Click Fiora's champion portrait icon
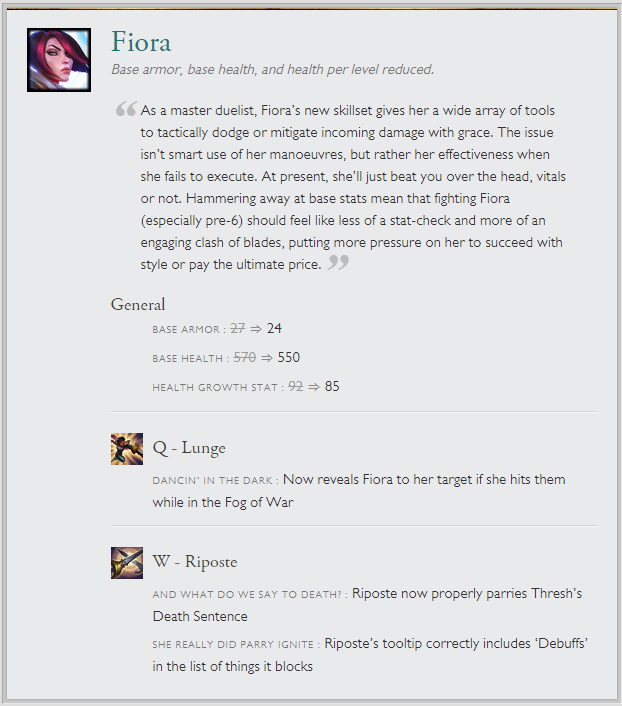The image size is (622, 706). click(59, 60)
